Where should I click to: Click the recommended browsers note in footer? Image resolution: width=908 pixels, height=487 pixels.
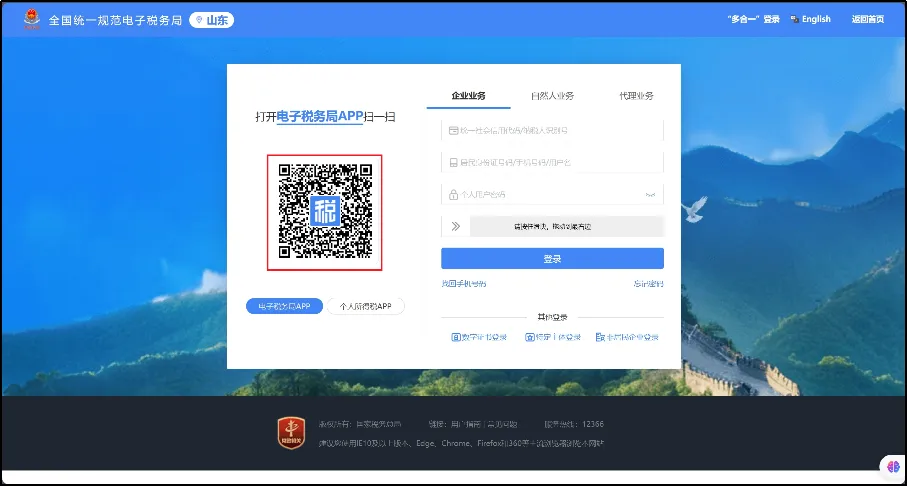[x=461, y=443]
